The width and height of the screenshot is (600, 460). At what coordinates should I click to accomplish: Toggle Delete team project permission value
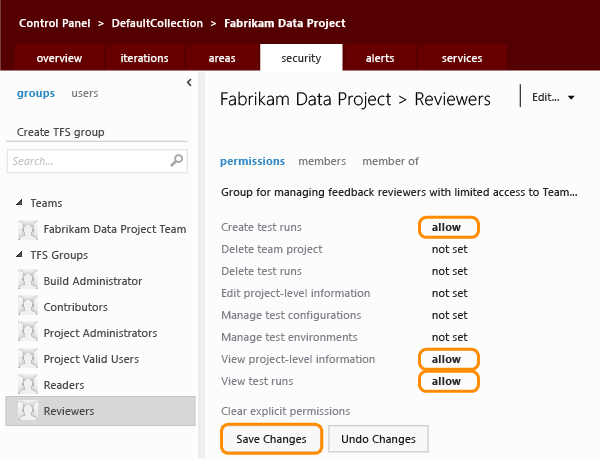pyautogui.click(x=450, y=250)
